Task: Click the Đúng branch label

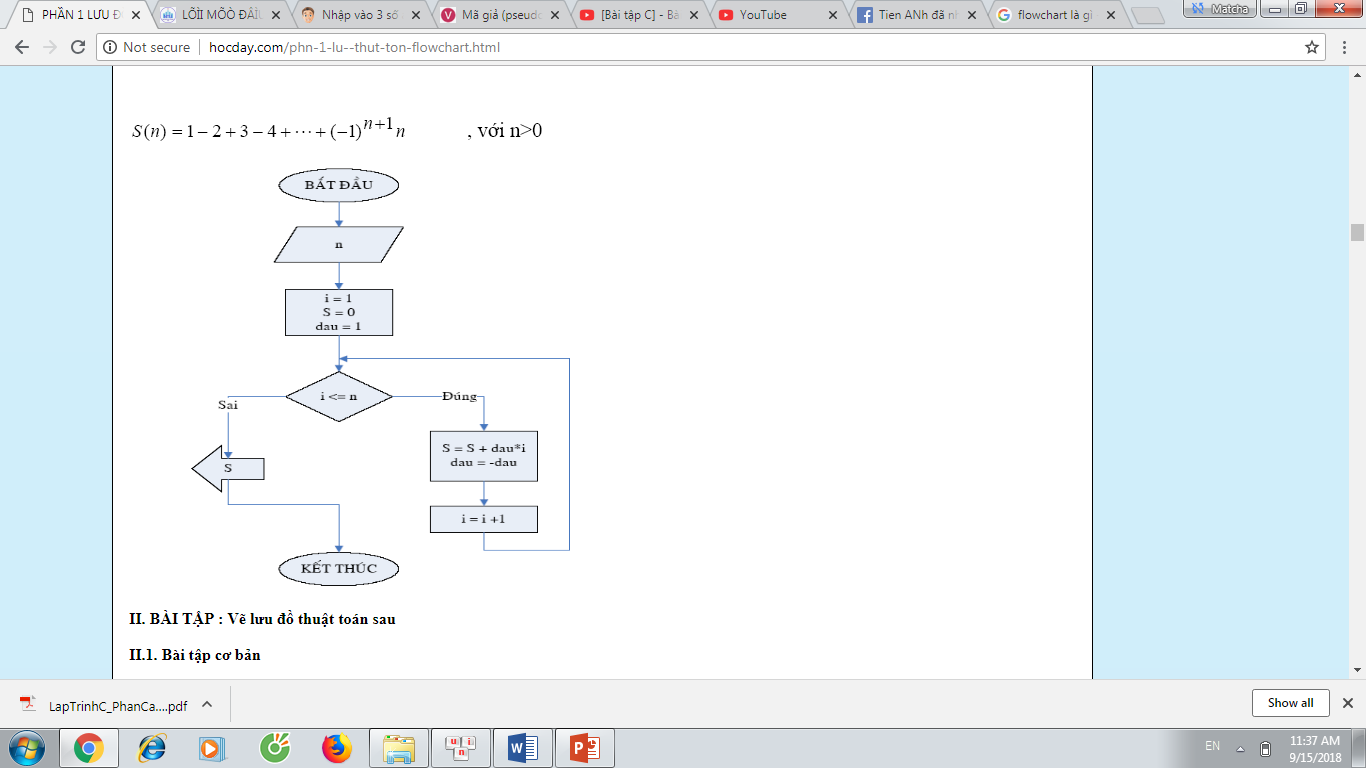Action: [x=460, y=397]
